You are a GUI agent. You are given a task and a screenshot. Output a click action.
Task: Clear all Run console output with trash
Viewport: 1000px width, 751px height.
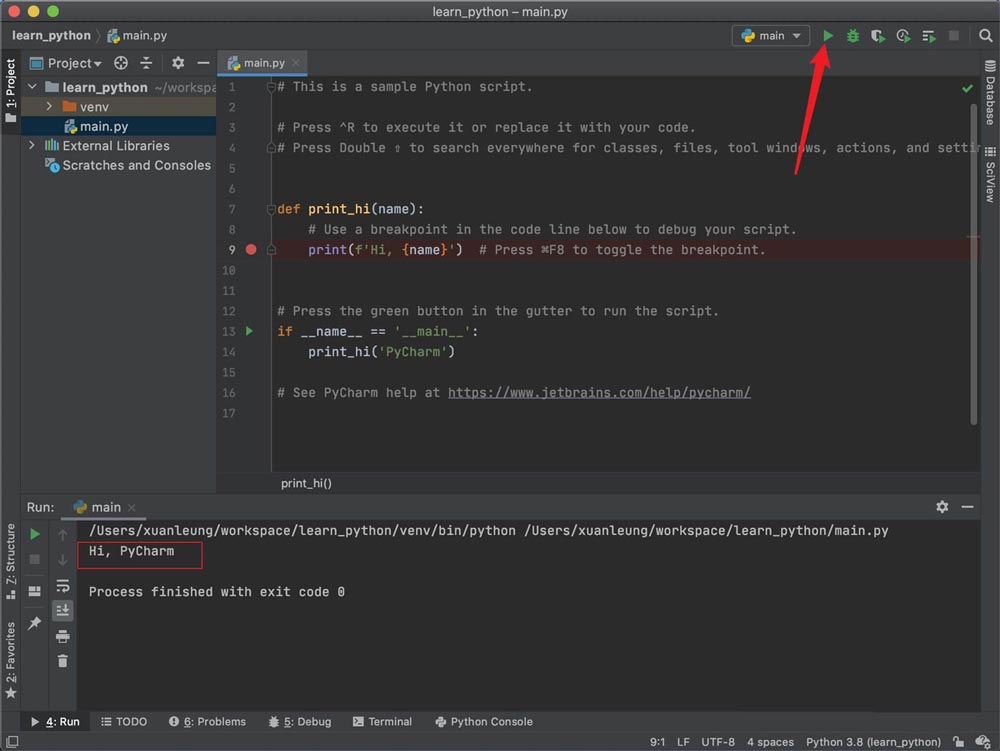[x=62, y=661]
